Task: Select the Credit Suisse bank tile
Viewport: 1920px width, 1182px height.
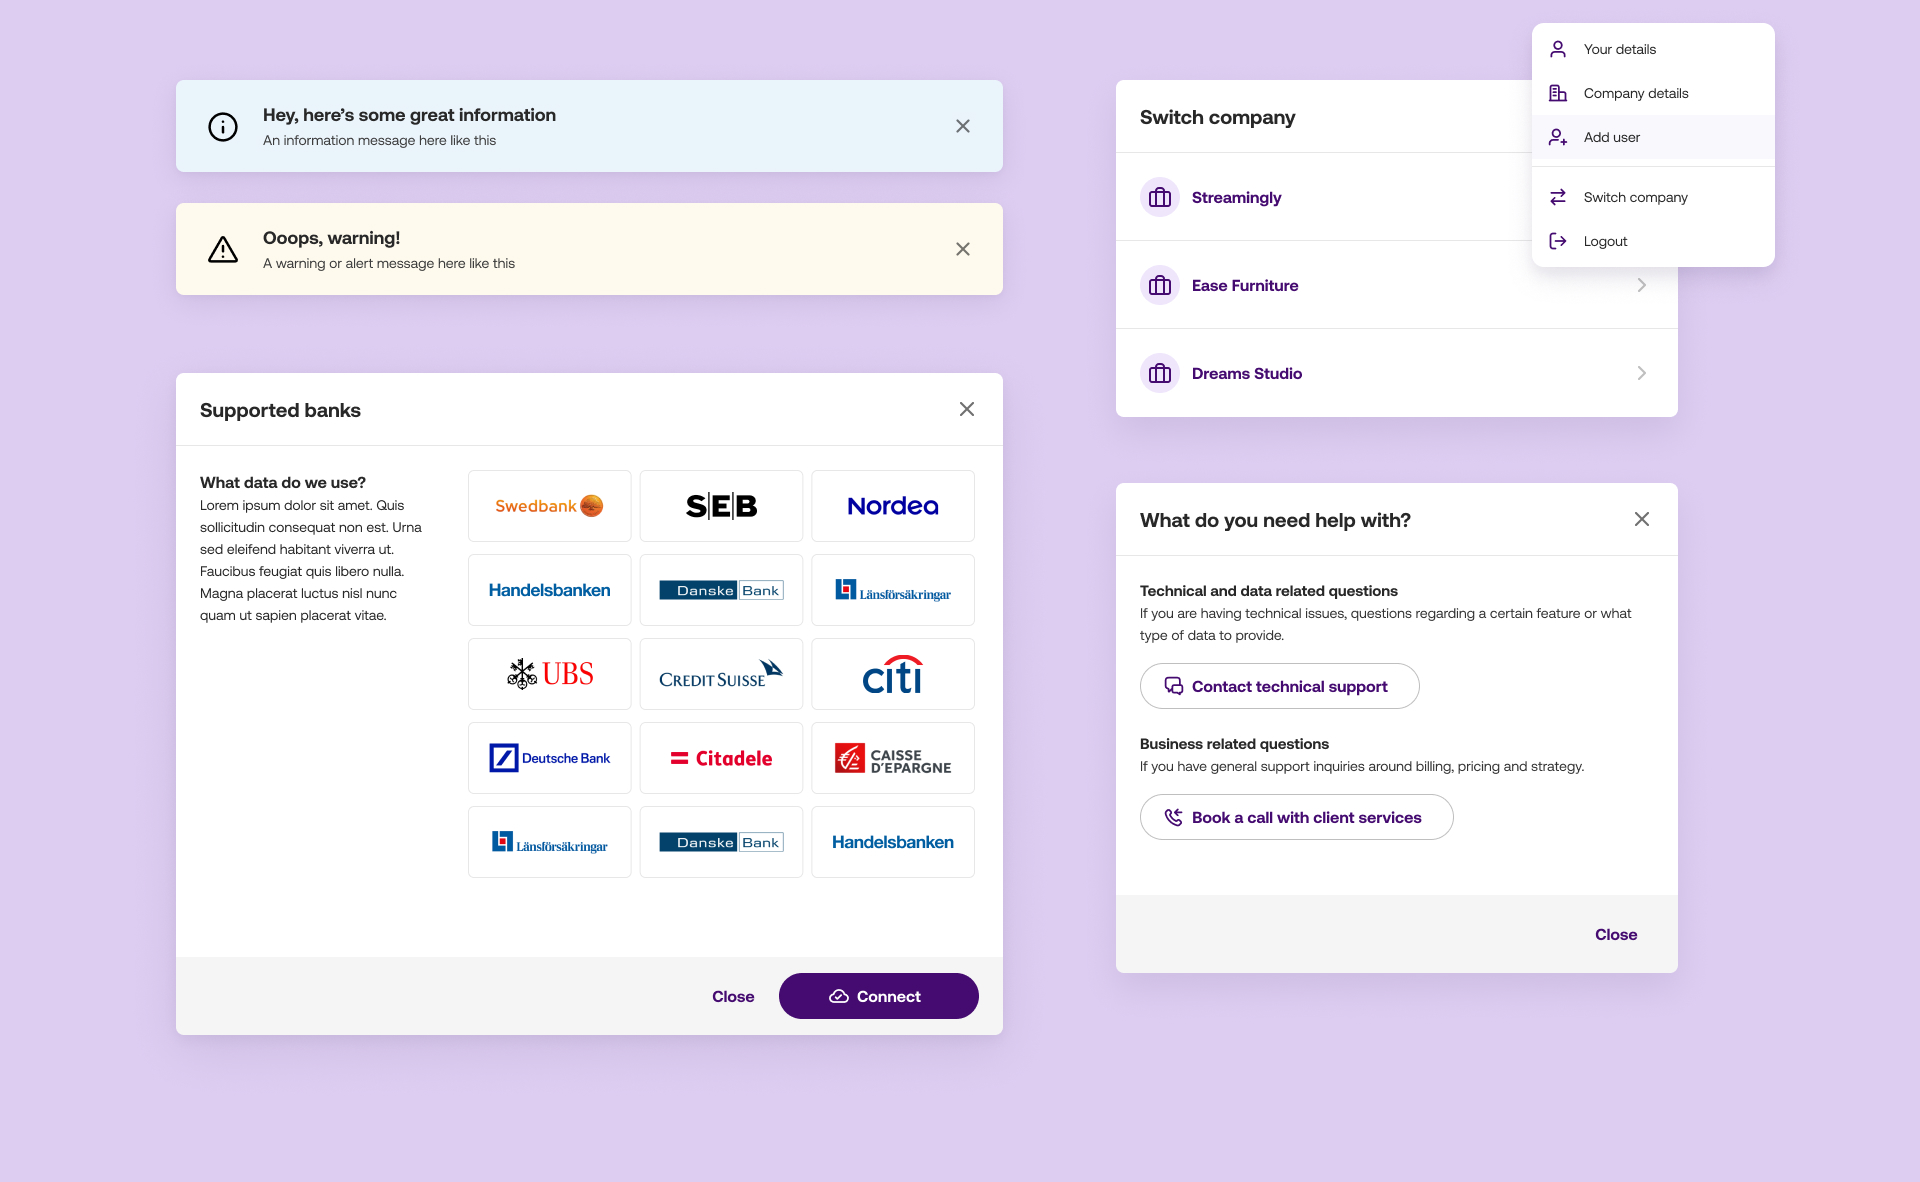Action: click(722, 674)
